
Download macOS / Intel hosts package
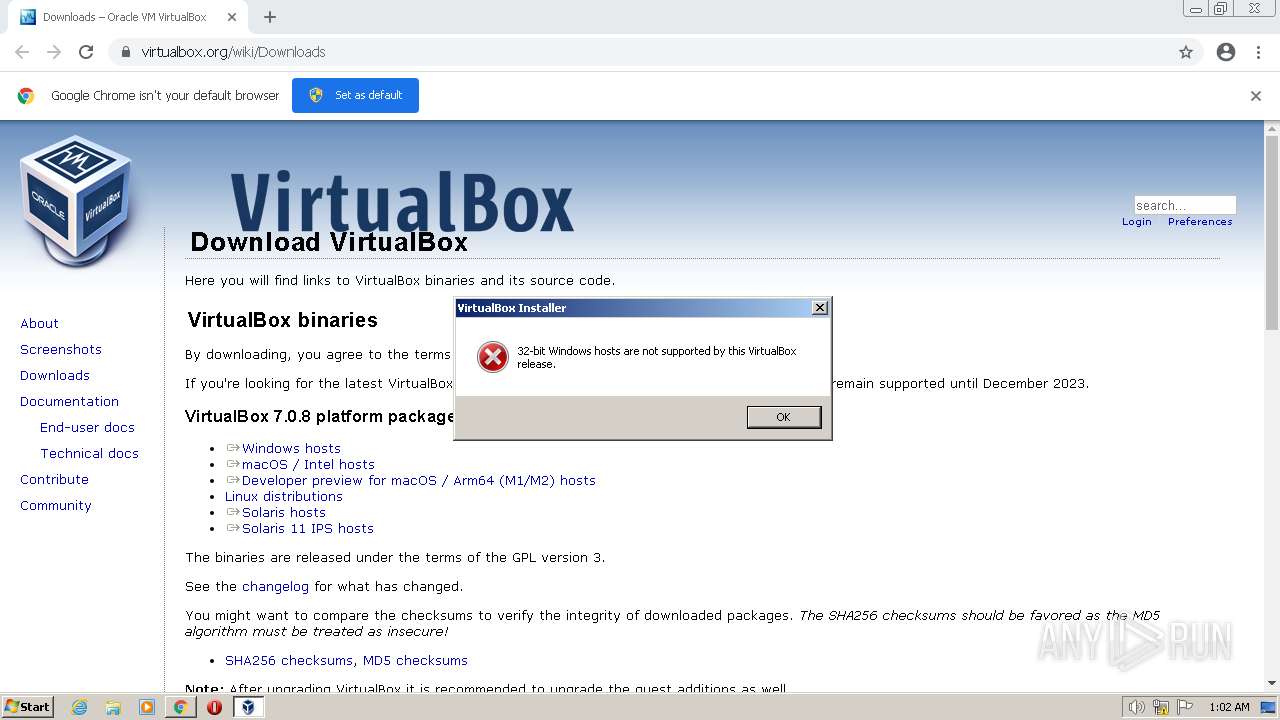click(x=308, y=464)
